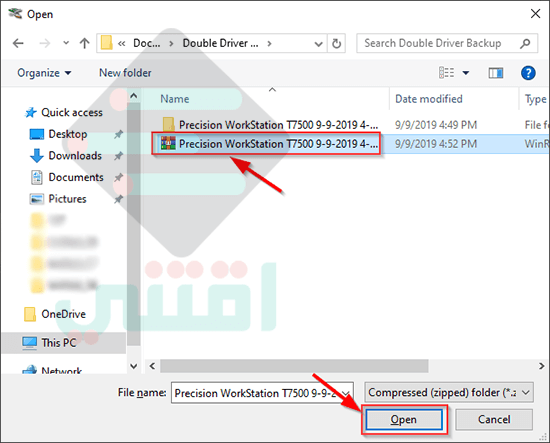Click the pin icon beside Desktop

[x=119, y=134]
